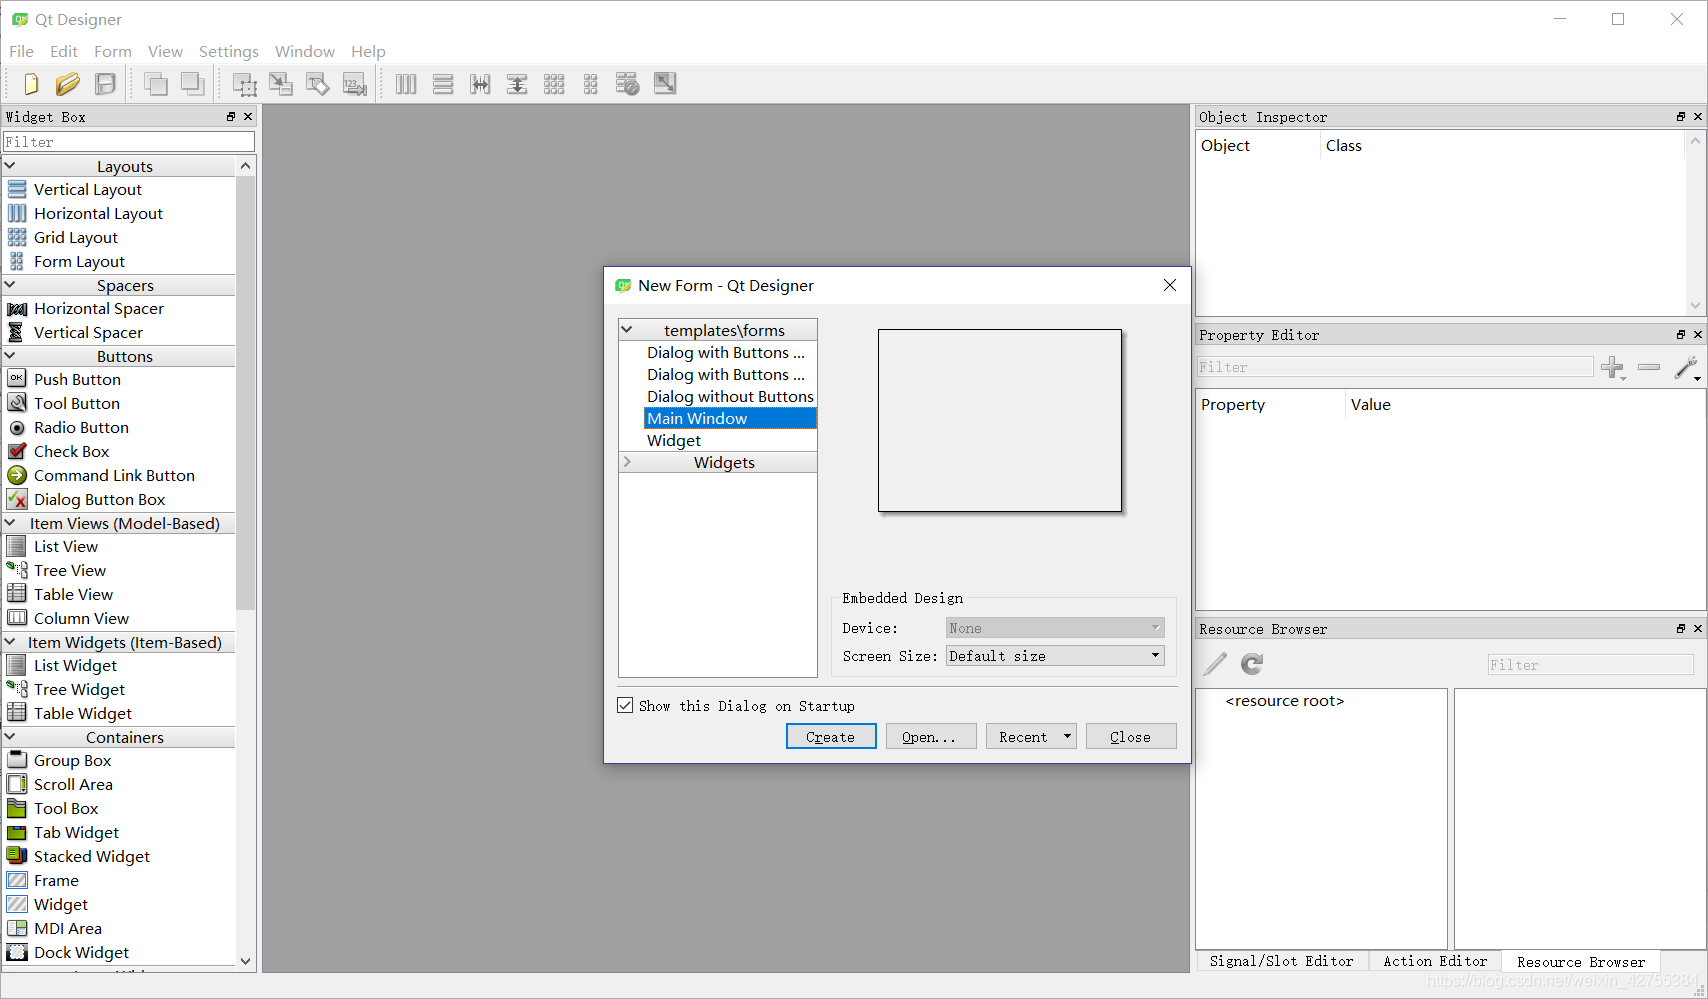The width and height of the screenshot is (1708, 999).
Task: Click the Lay Out in Grid icon
Action: click(x=554, y=84)
